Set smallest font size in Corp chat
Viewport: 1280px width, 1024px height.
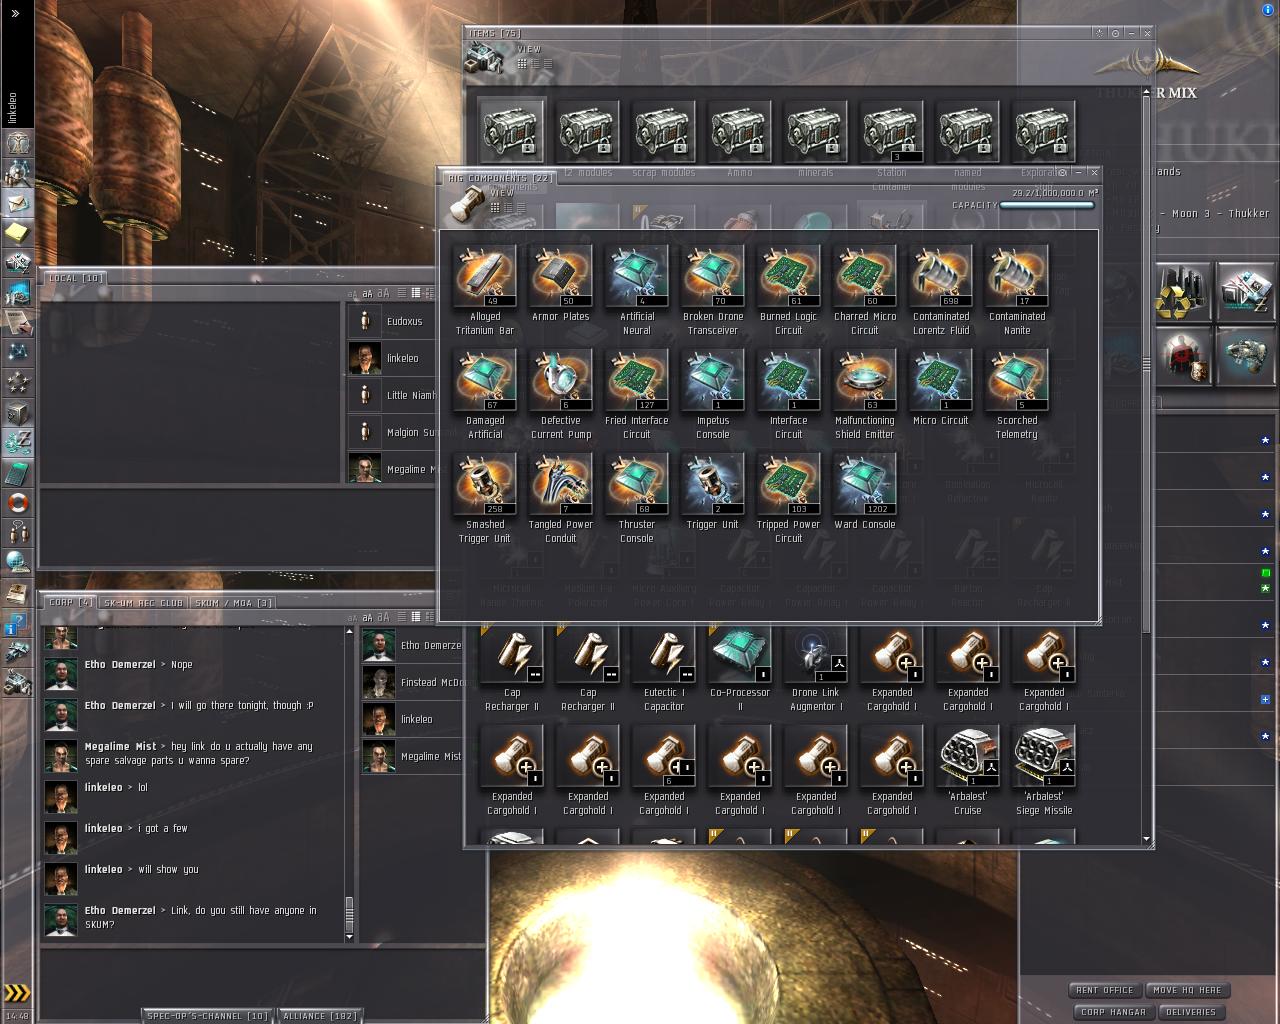[353, 618]
